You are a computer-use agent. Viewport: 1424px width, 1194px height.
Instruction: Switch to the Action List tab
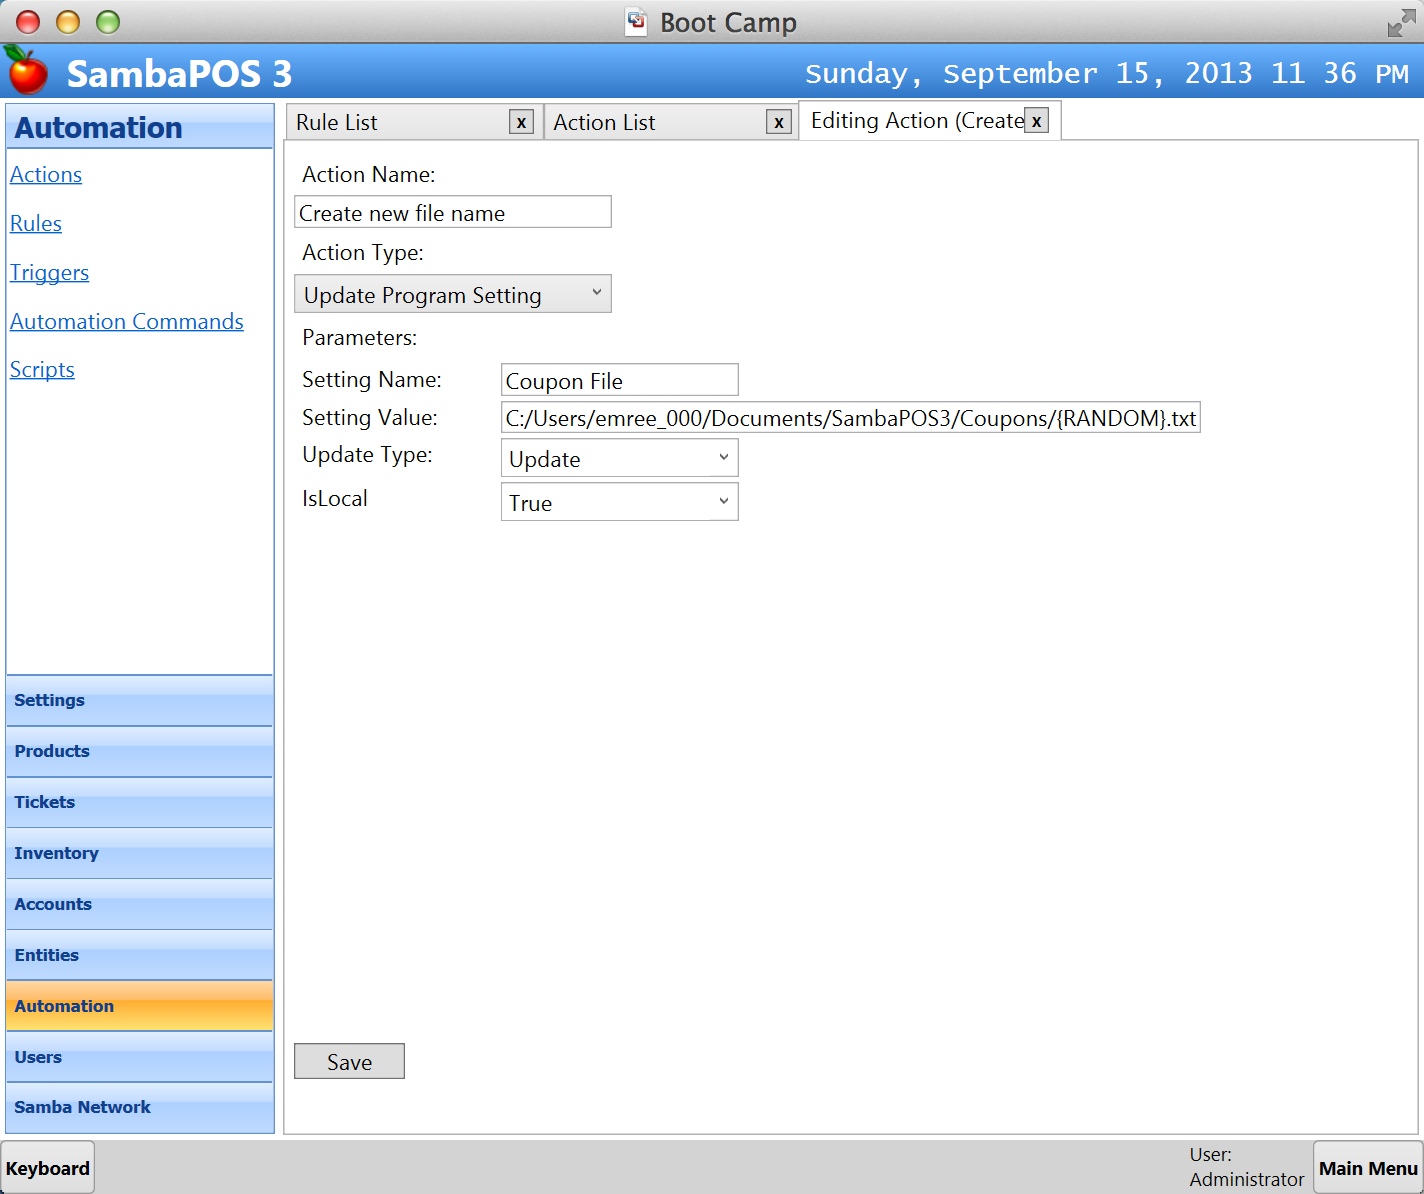(653, 122)
